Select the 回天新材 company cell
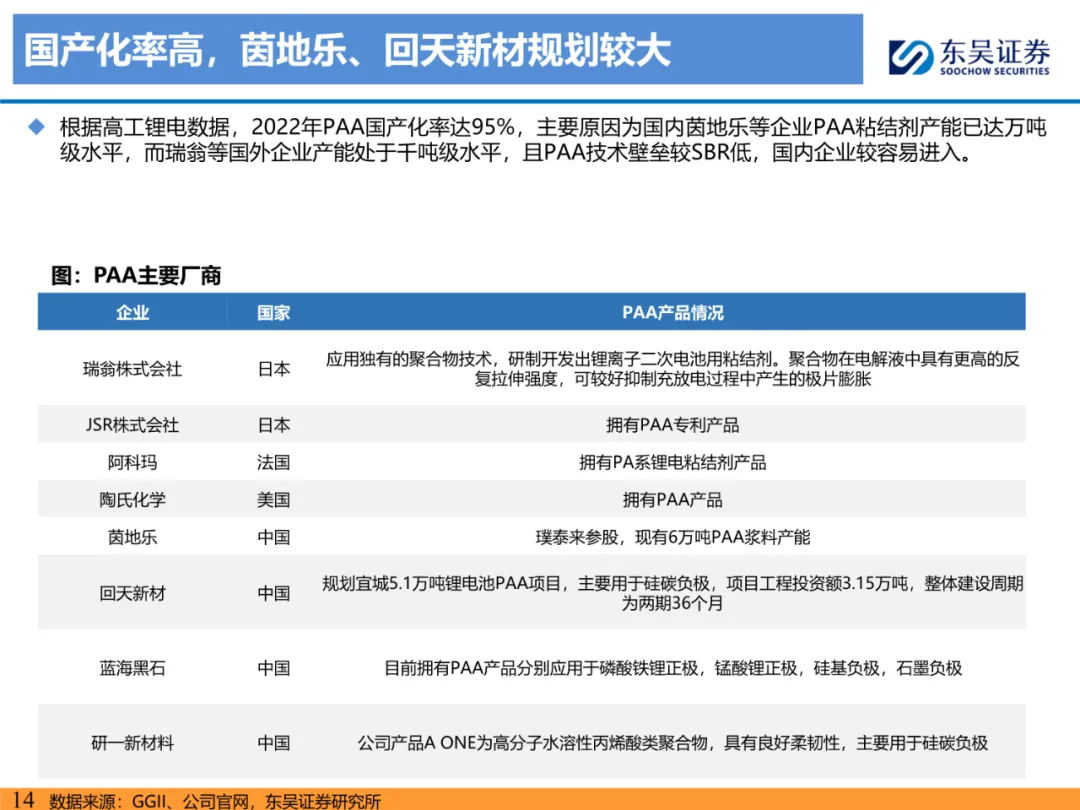This screenshot has width=1080, height=810. point(132,593)
